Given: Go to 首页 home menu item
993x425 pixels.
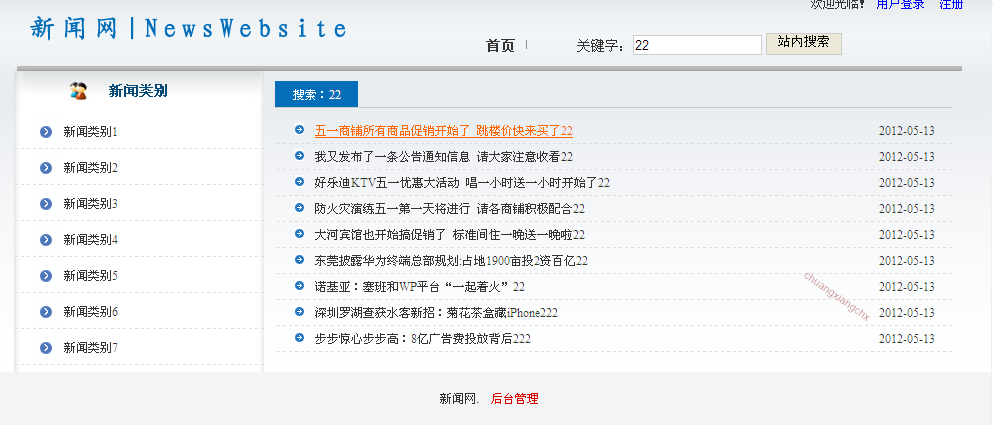Looking at the screenshot, I should [500, 46].
